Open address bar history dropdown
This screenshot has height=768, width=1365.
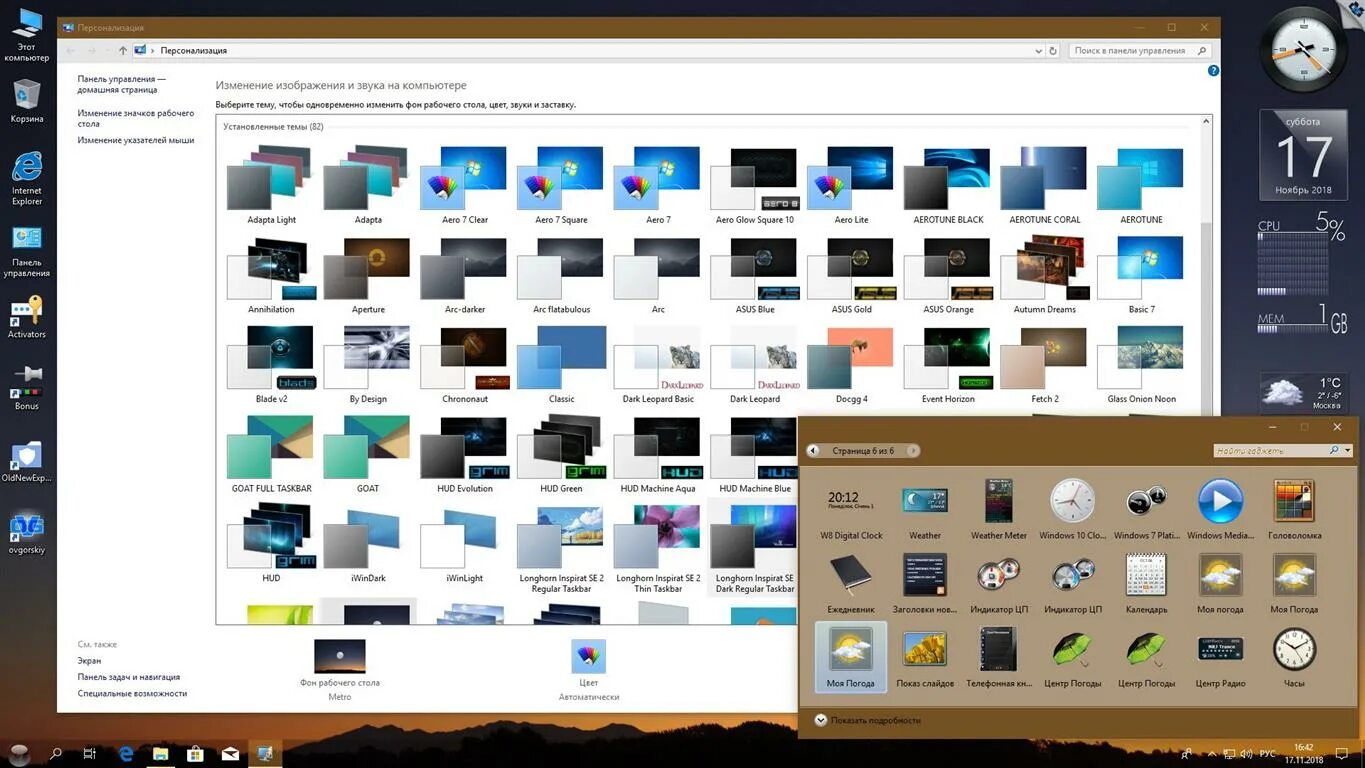pyautogui.click(x=1039, y=50)
